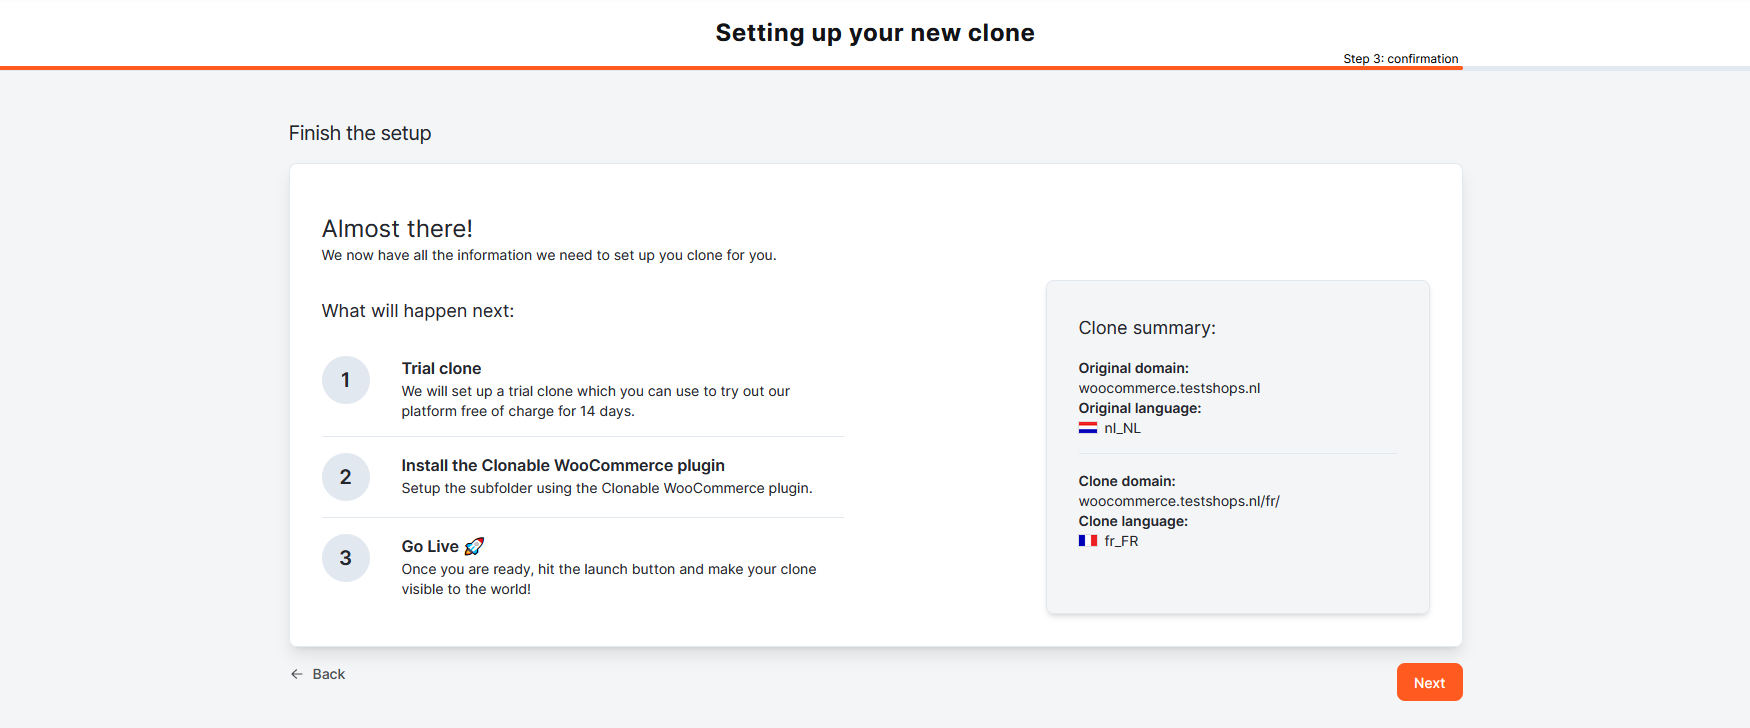Click the 'Almost there!' heading
This screenshot has height=728, width=1750.
[x=397, y=229]
